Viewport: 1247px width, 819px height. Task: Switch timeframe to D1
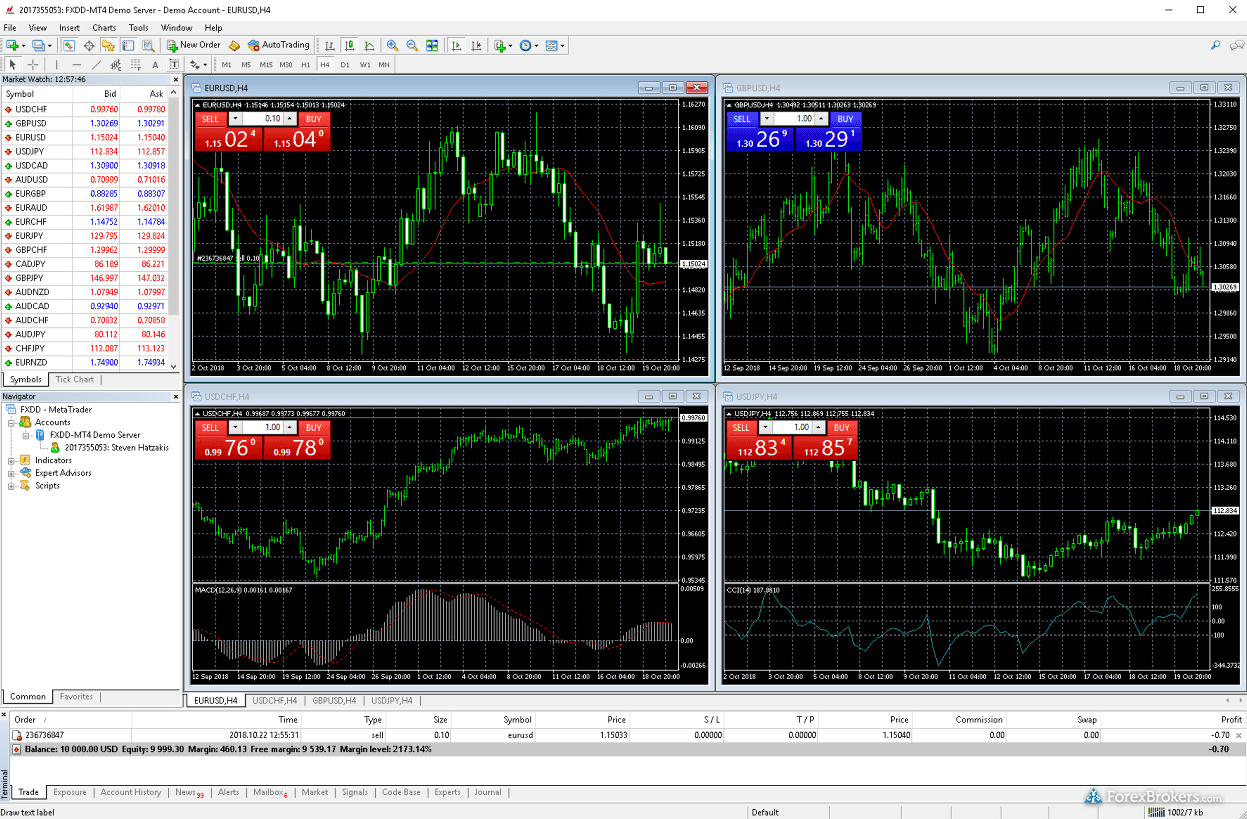tap(345, 64)
